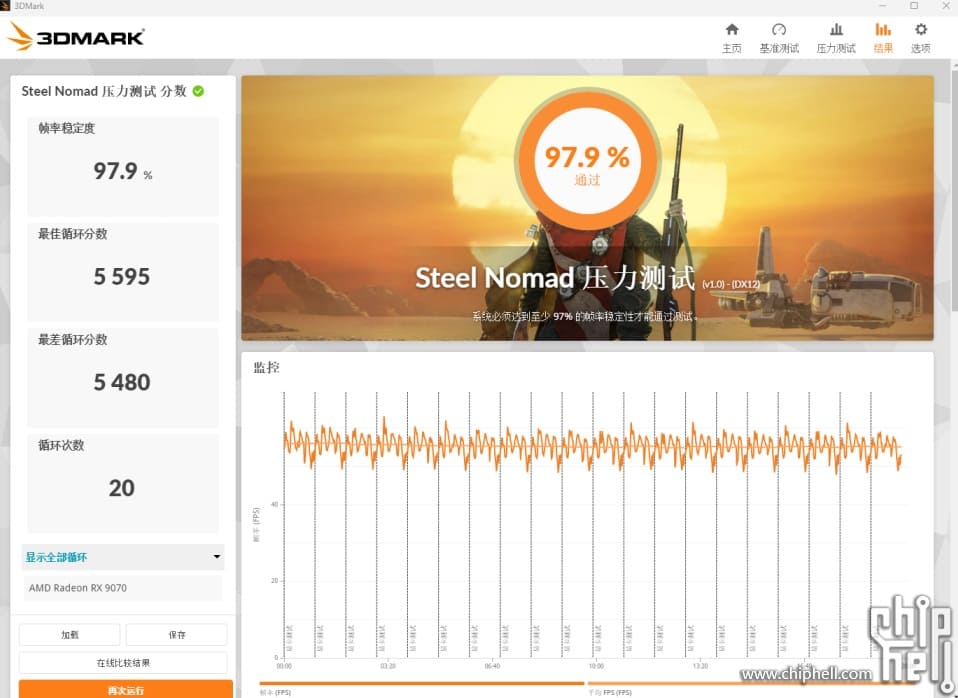Click the 通过 status in the circle
Image resolution: width=958 pixels, height=698 pixels.
(587, 180)
